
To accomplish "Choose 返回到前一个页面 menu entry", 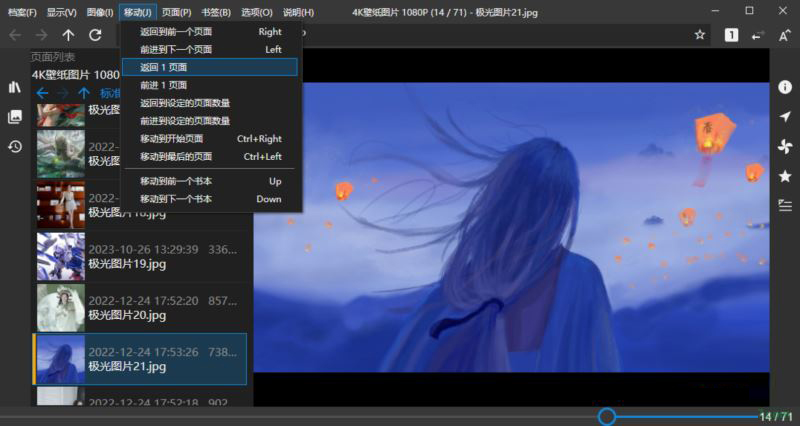I will [x=211, y=32].
